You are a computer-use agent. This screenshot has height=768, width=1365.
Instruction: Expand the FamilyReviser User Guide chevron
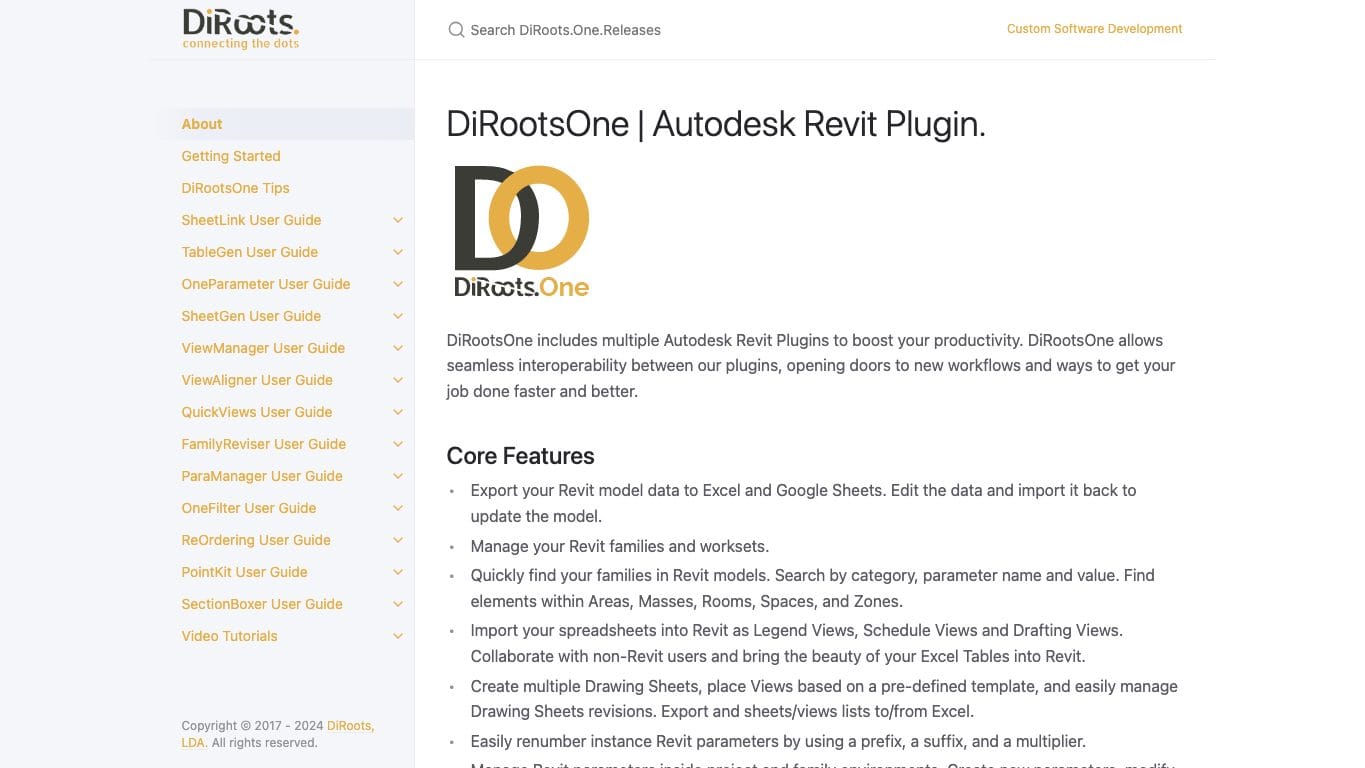pos(398,444)
